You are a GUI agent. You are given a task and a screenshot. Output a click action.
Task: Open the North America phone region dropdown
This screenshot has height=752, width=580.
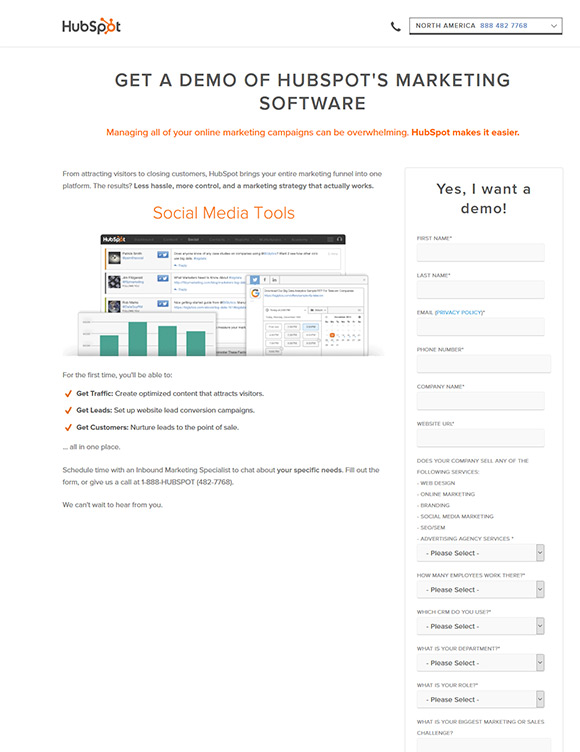pos(485,26)
